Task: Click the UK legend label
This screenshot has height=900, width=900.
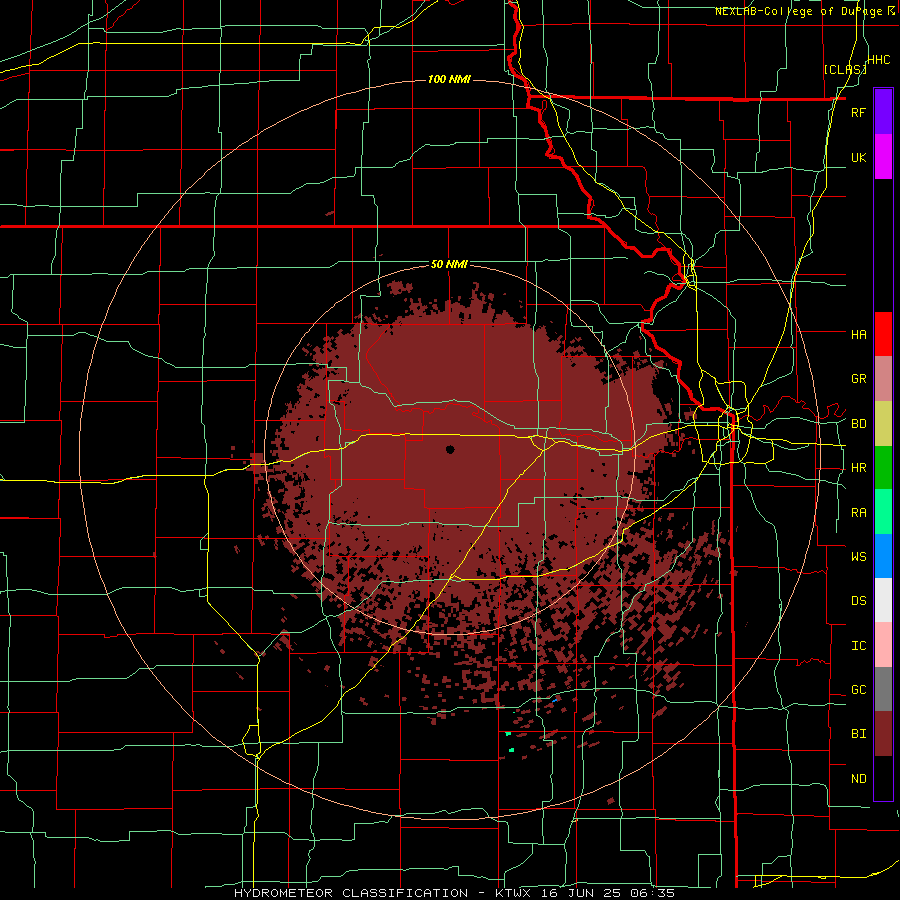Action: click(858, 157)
